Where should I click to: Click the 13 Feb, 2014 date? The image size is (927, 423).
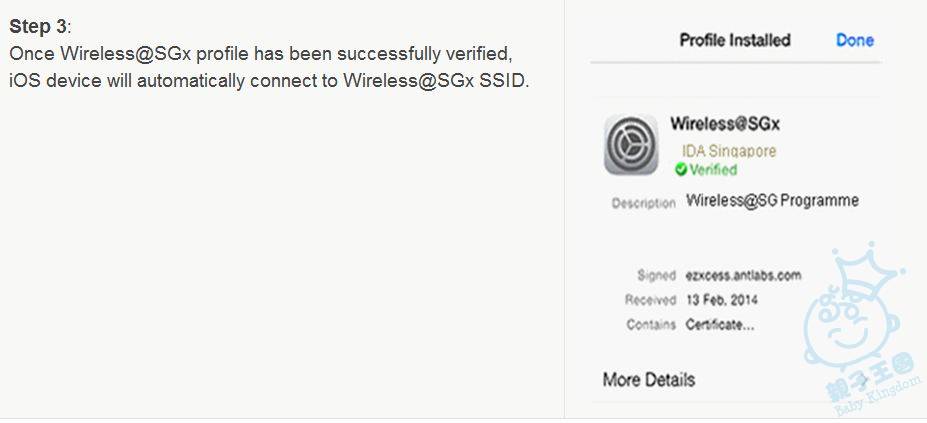721,300
